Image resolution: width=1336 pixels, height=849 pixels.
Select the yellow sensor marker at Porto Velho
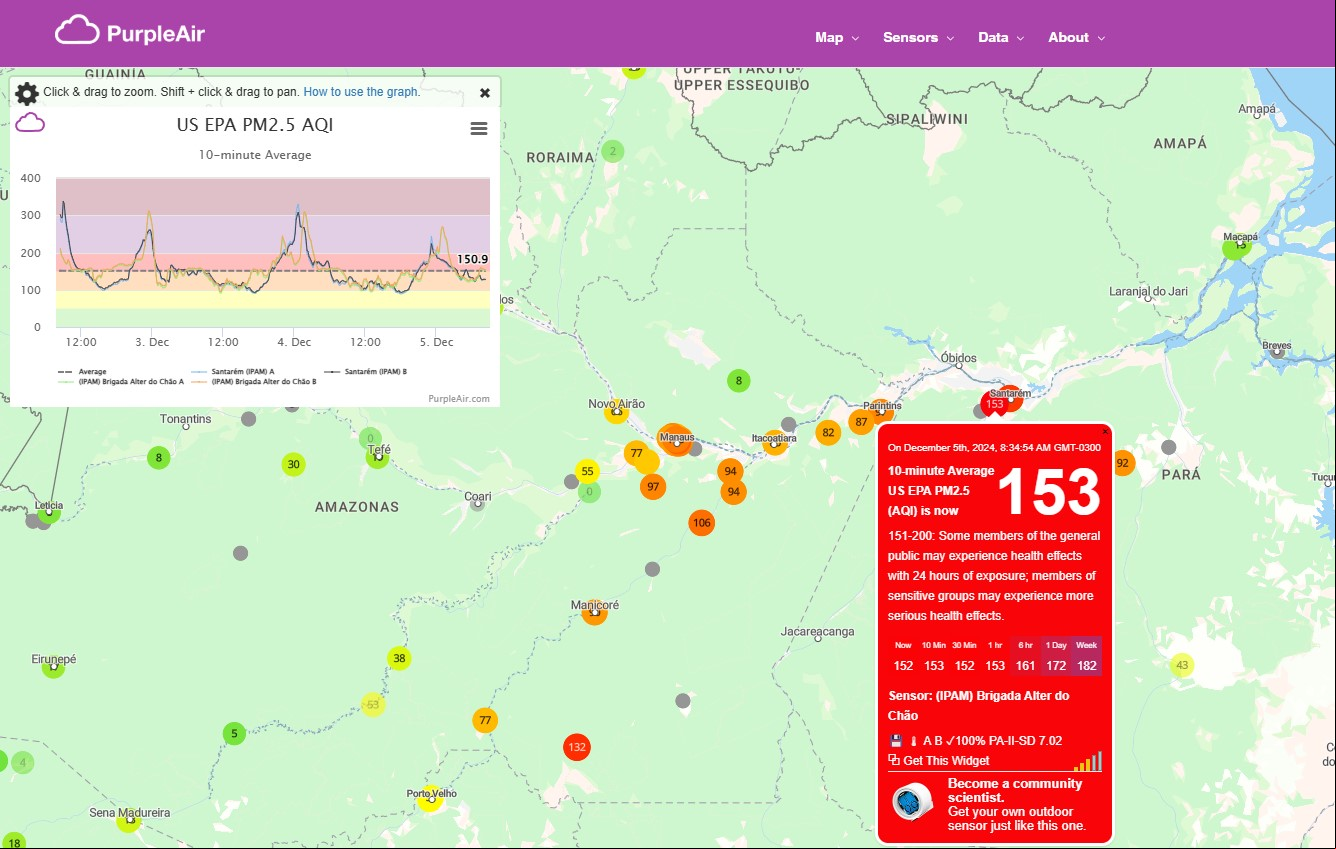click(x=430, y=800)
